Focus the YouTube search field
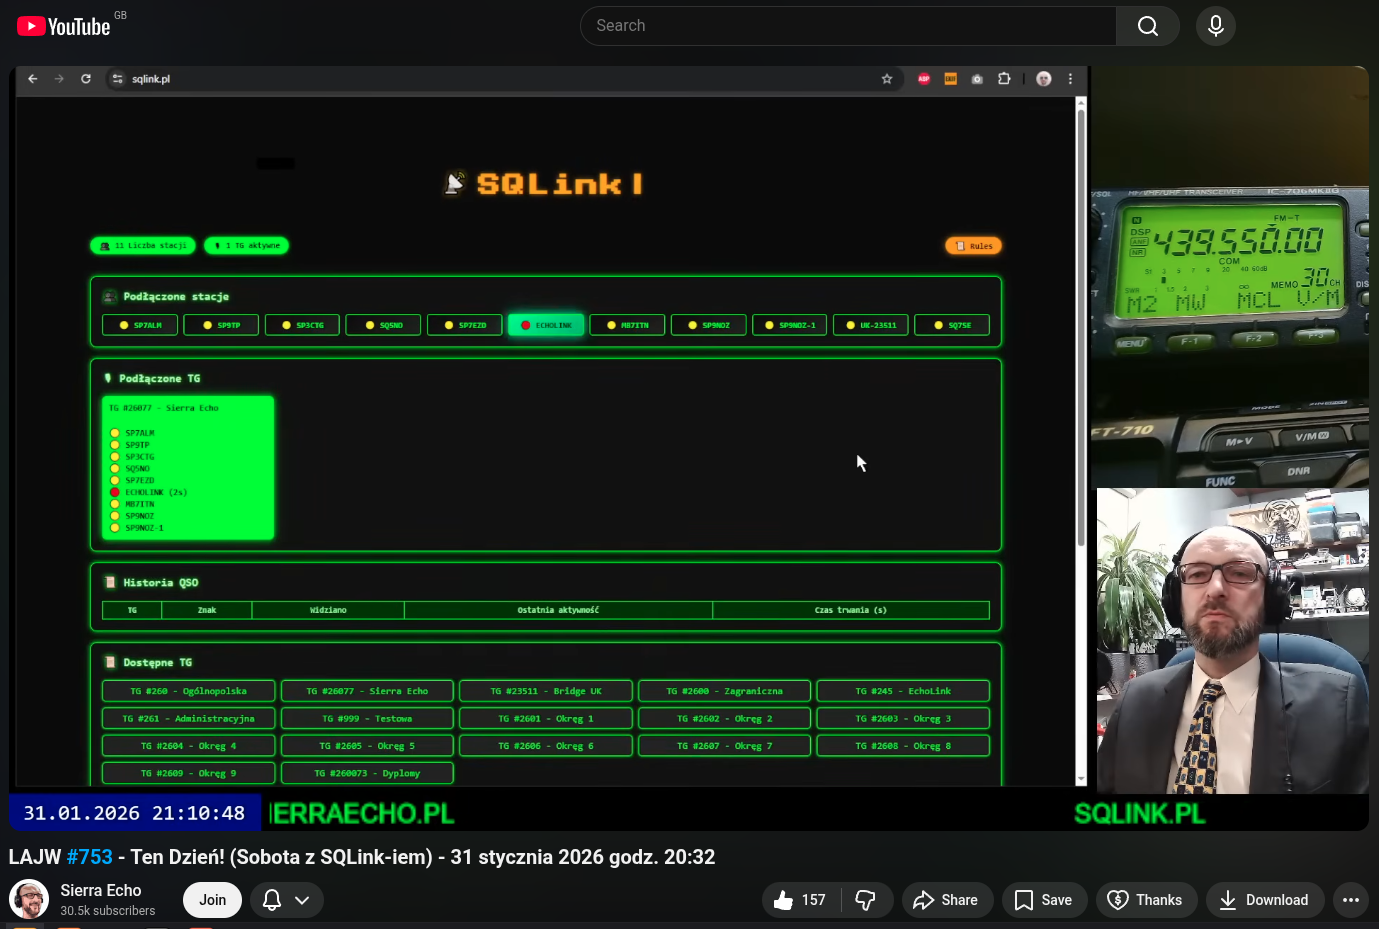Image resolution: width=1379 pixels, height=929 pixels. pos(848,26)
